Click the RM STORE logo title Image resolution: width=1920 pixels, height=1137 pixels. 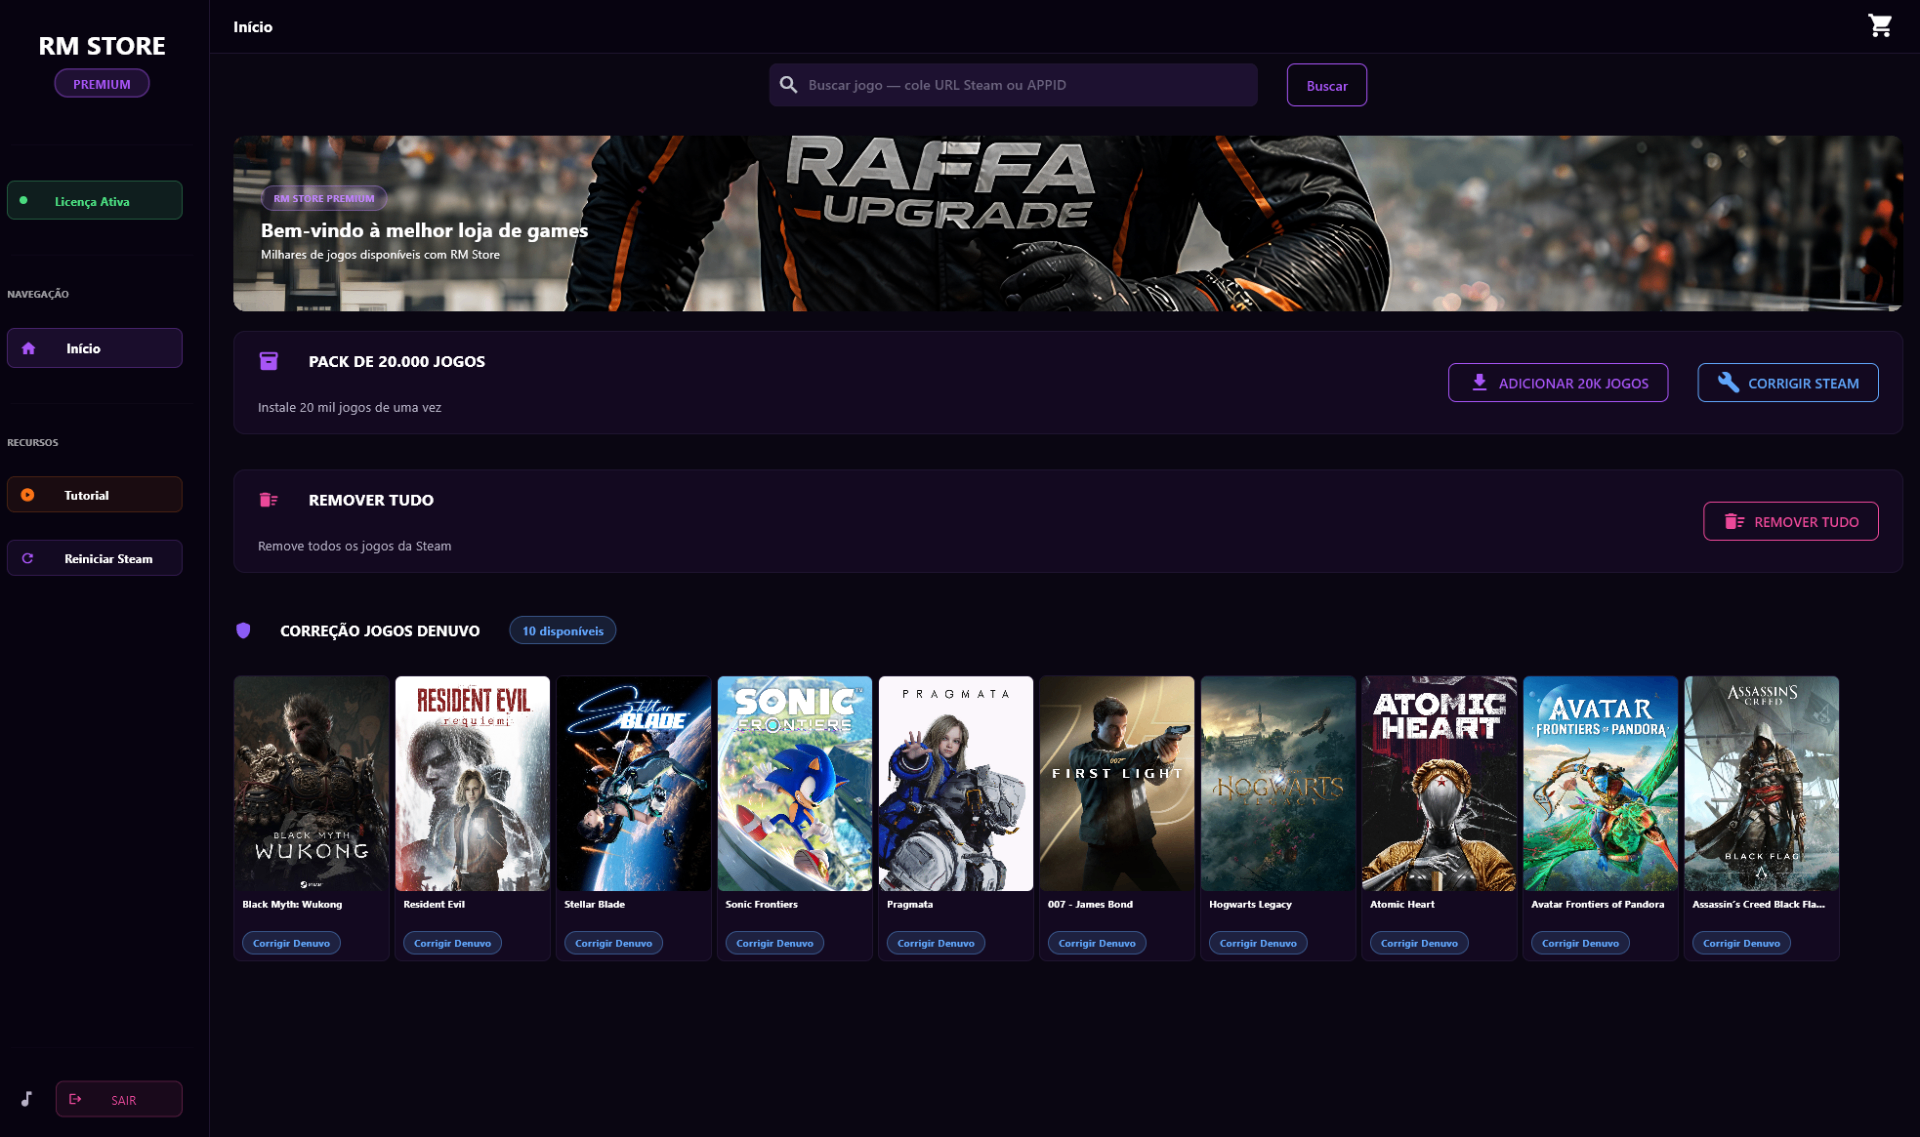pyautogui.click(x=102, y=45)
